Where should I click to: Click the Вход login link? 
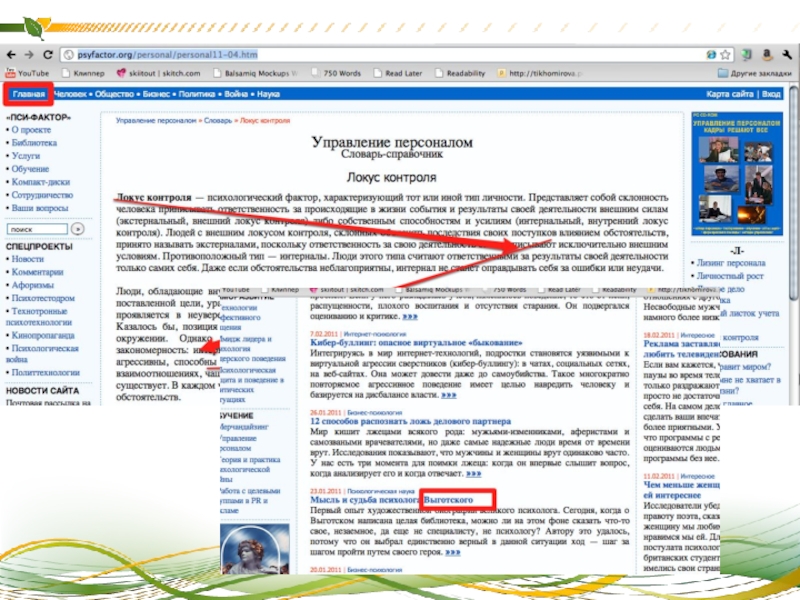pos(771,94)
